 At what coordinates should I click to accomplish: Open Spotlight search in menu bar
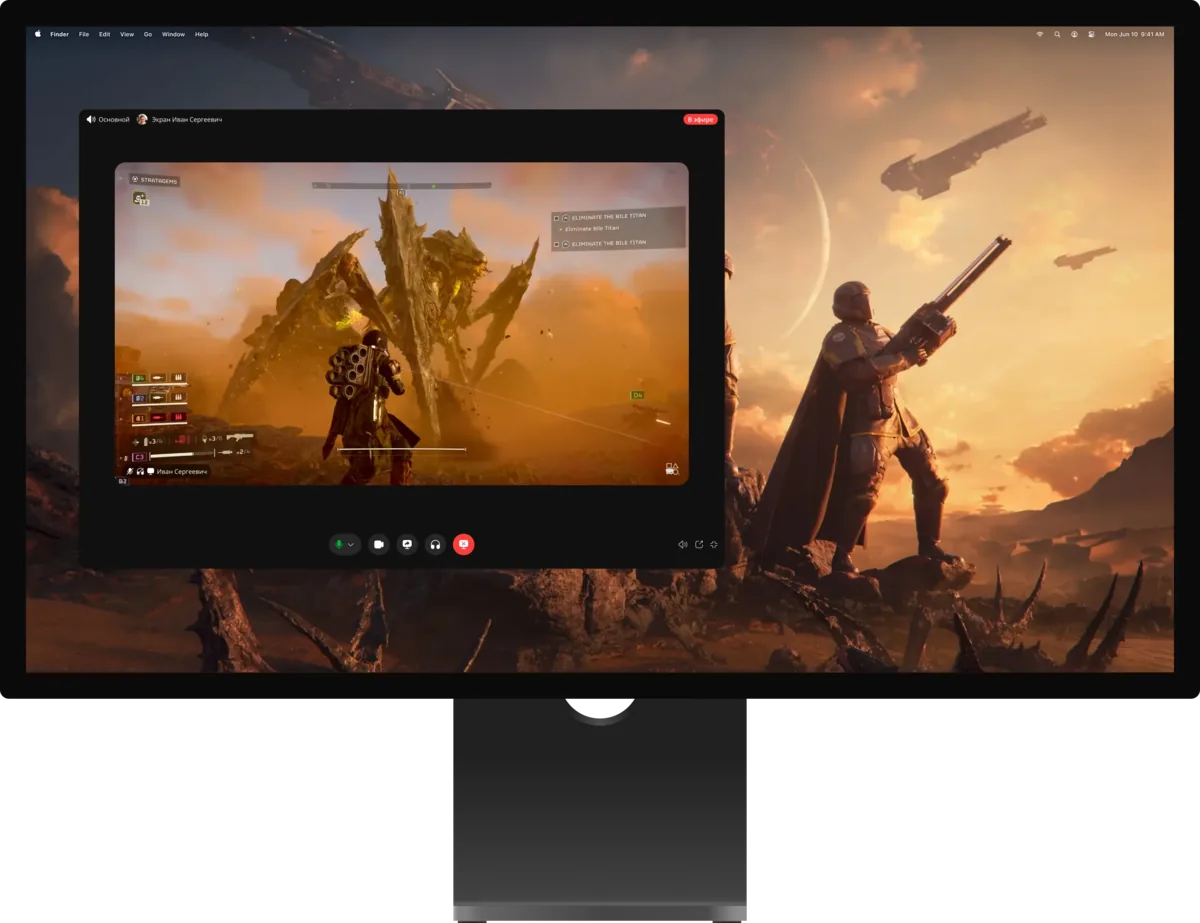(x=1057, y=34)
